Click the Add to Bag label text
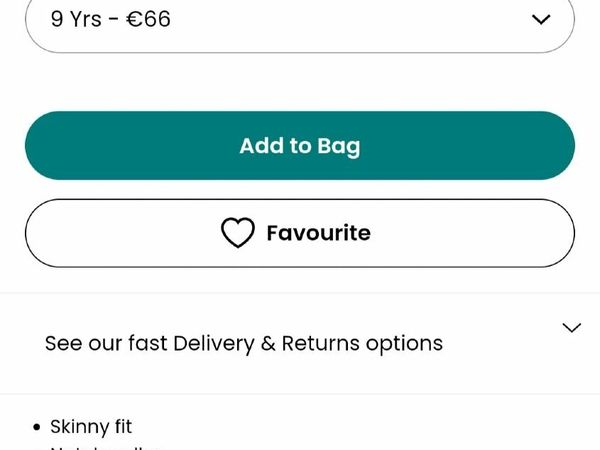Image resolution: width=600 pixels, height=450 pixels. (x=300, y=146)
